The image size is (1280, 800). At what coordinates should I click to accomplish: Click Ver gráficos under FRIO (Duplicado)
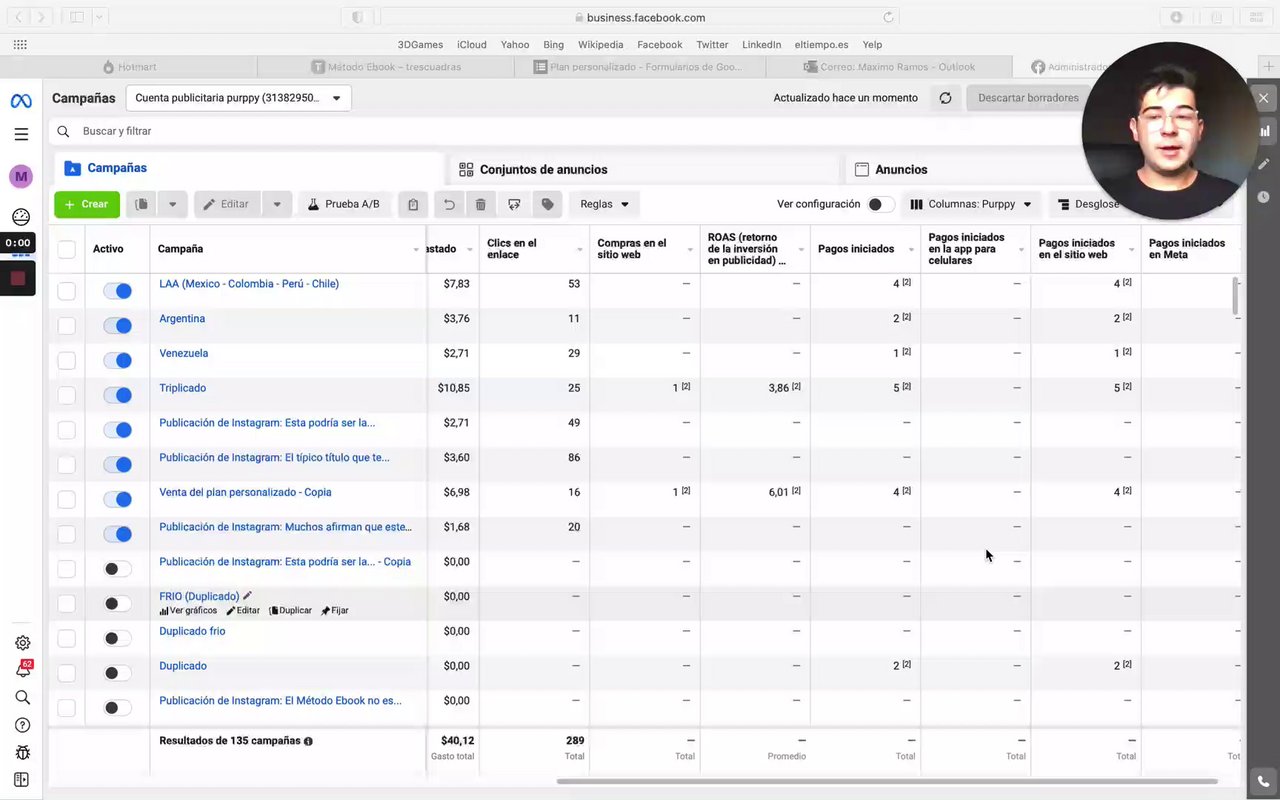click(x=188, y=611)
